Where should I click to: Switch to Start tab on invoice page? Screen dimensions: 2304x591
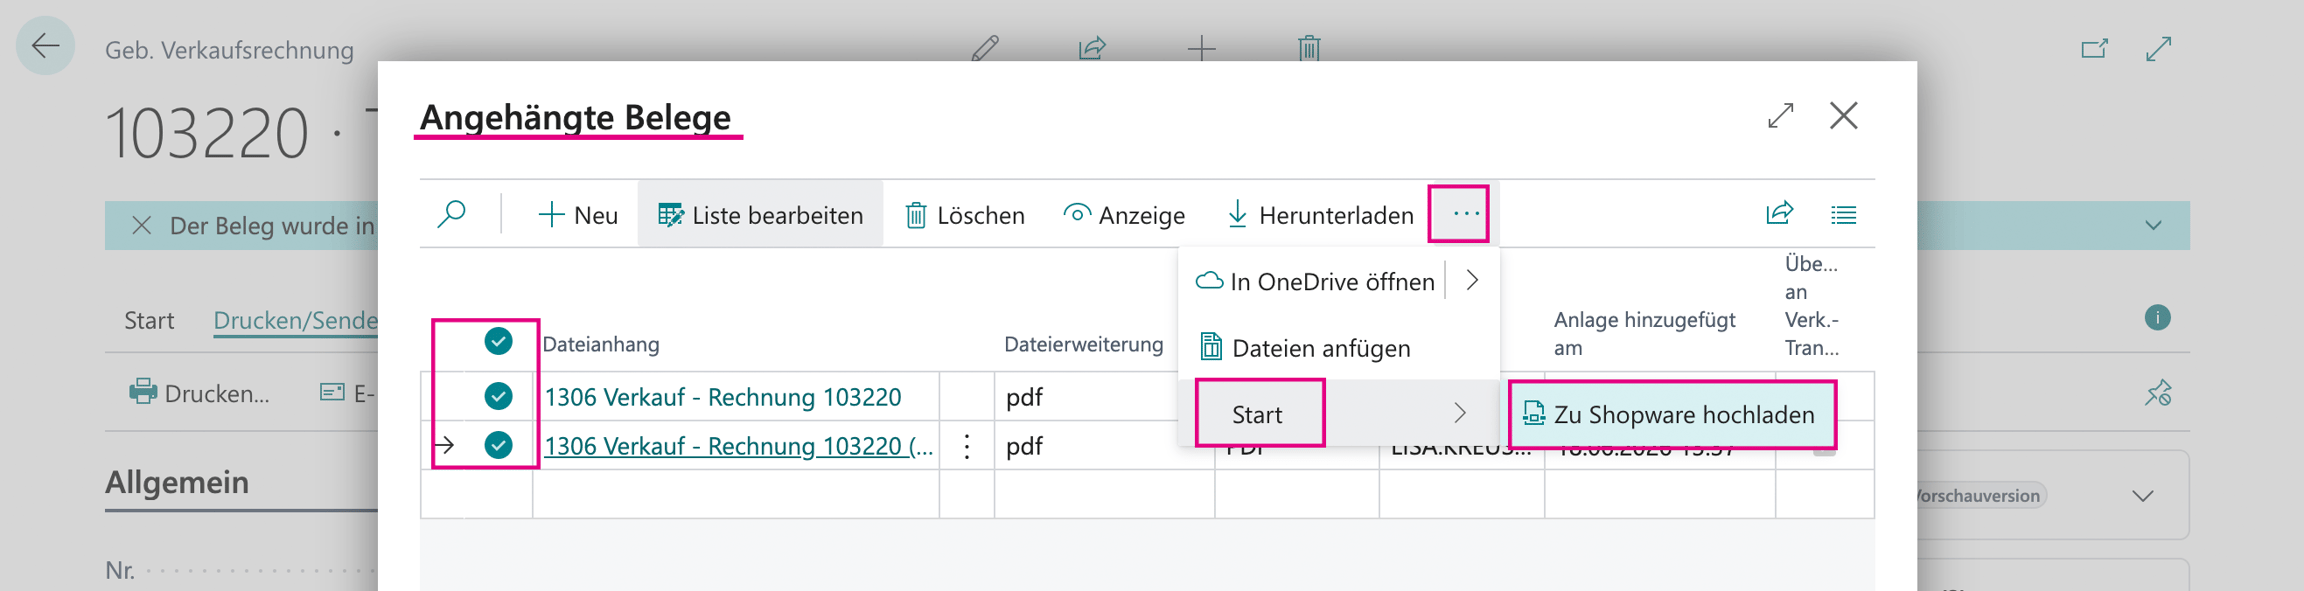(149, 320)
